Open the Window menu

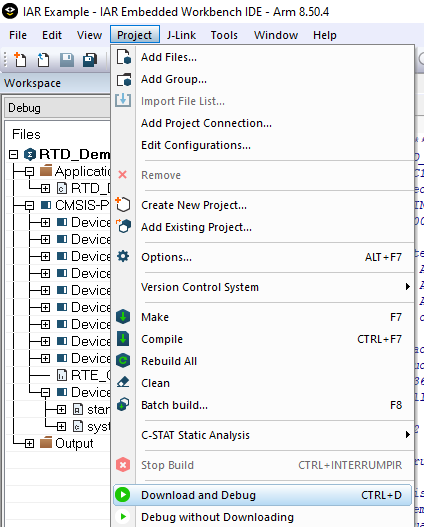click(276, 35)
